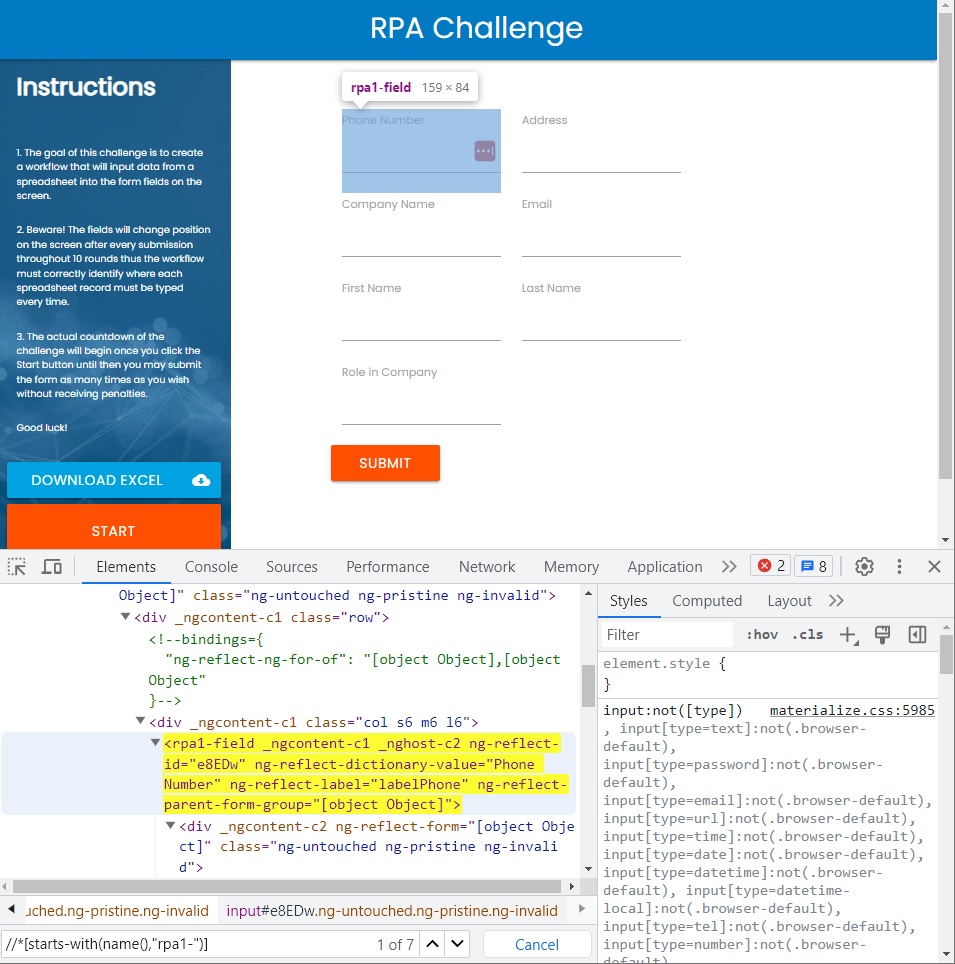Viewport: 955px width, 964px height.
Task: Open the Computed styles tab
Action: (707, 601)
